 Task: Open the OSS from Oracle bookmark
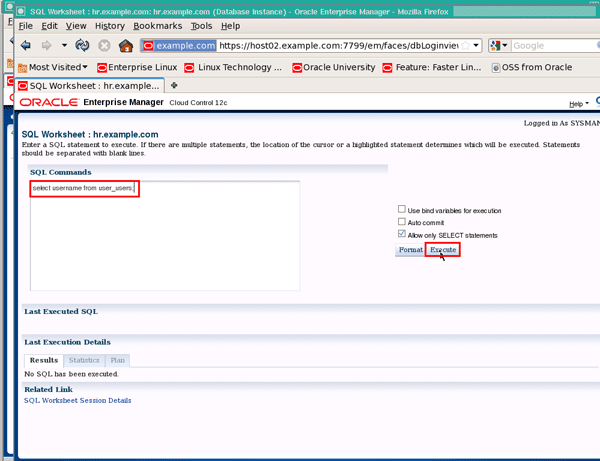(x=532, y=67)
